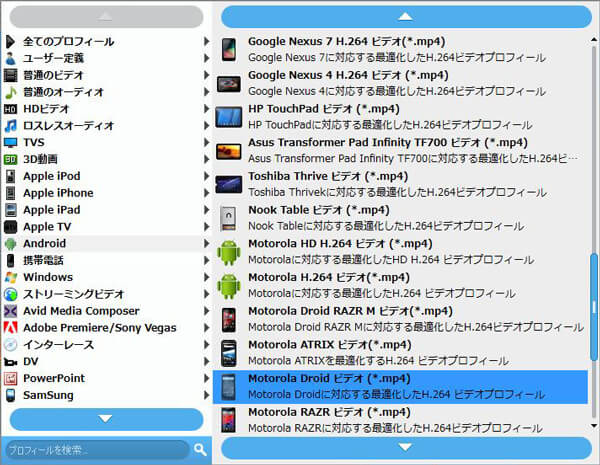This screenshot has height=465, width=600.
Task: Click the PowerPoint icon in sidebar
Action: (x=11, y=379)
